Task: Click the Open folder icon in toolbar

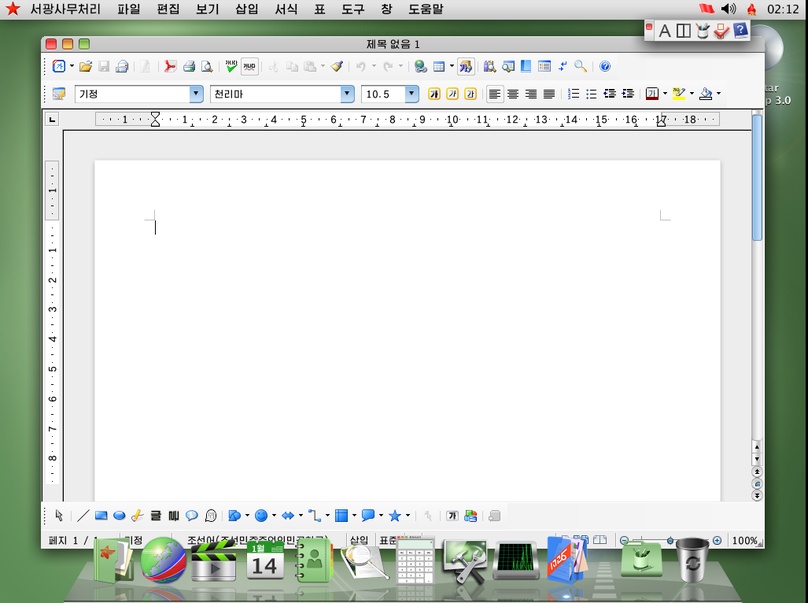Action: [86, 66]
